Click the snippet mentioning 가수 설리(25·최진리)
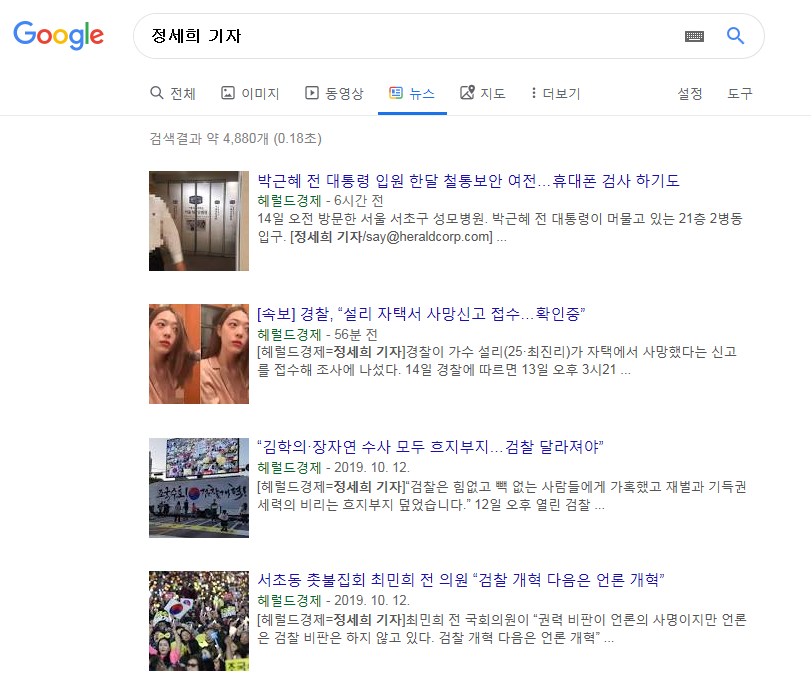The image size is (811, 688). pyautogui.click(x=497, y=361)
